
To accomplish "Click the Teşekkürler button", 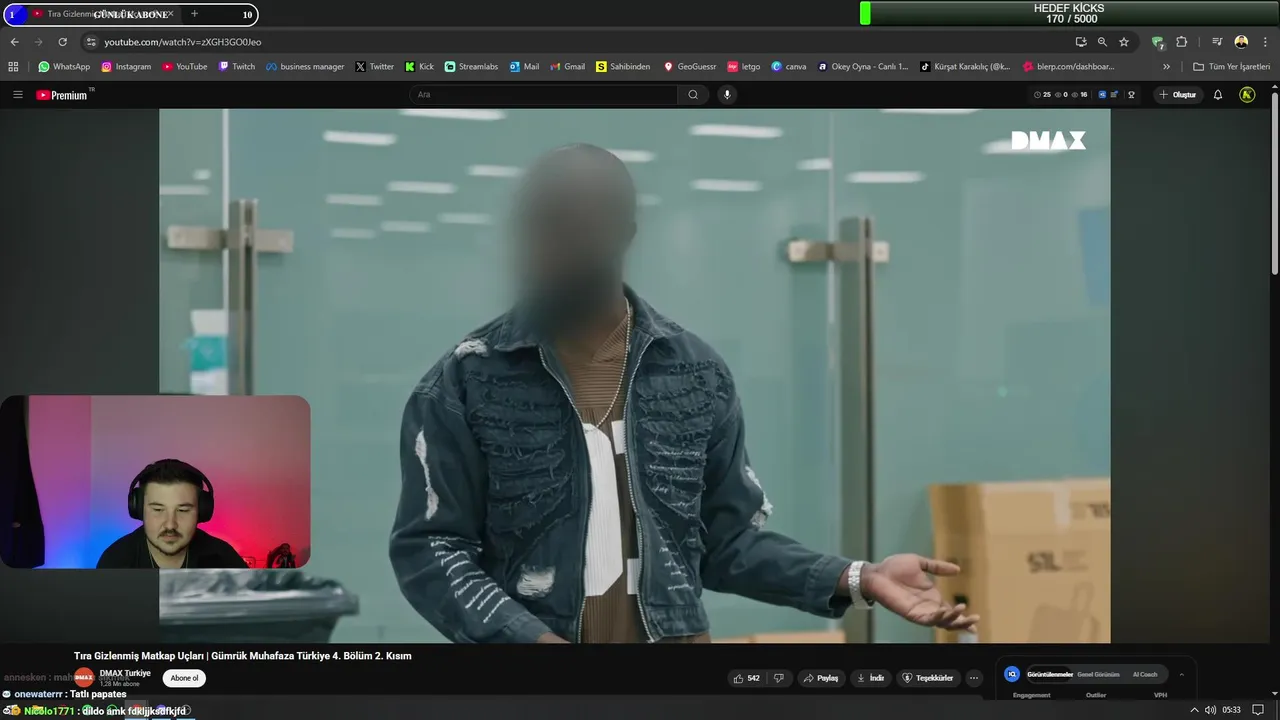I will (x=928, y=678).
